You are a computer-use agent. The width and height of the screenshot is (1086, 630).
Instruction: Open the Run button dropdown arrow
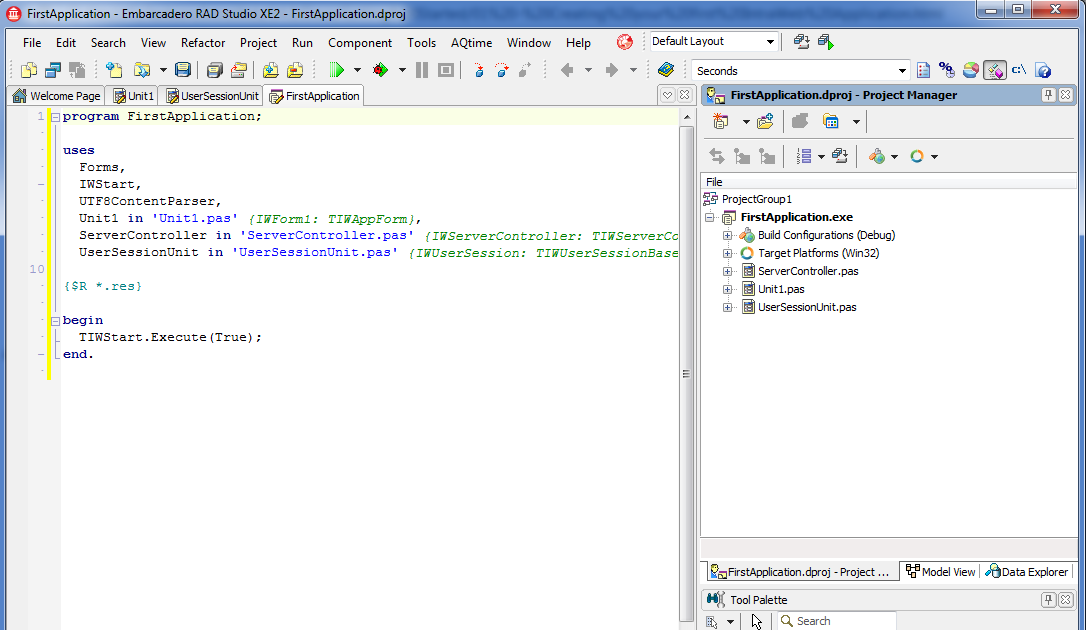[357, 70]
